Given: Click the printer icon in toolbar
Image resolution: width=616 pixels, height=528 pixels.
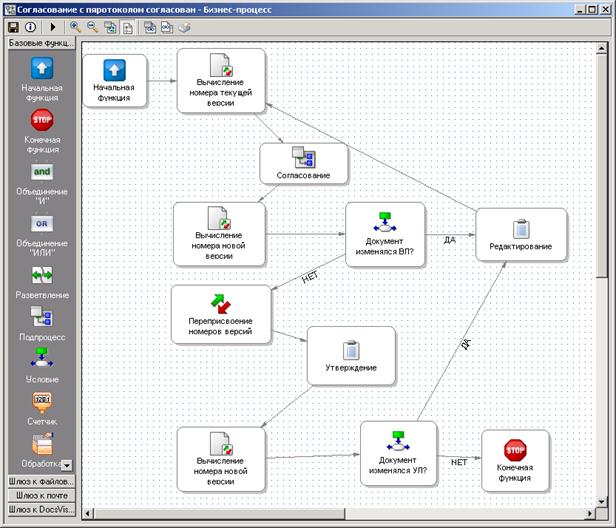Looking at the screenshot, I should 185,27.
